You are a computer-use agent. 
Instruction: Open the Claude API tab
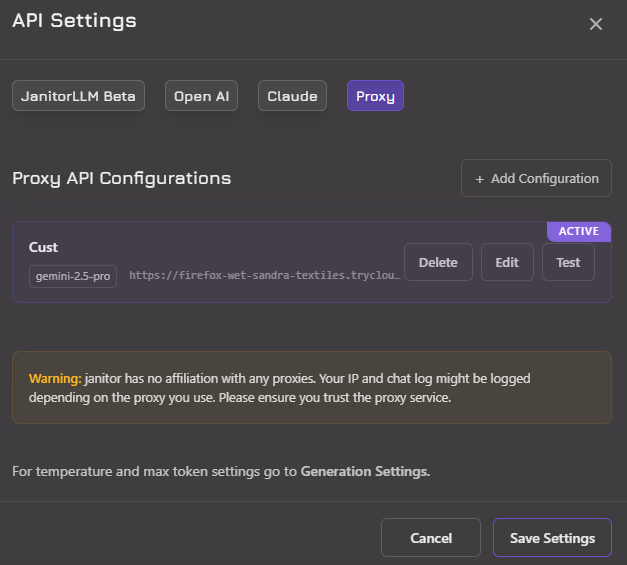click(292, 96)
